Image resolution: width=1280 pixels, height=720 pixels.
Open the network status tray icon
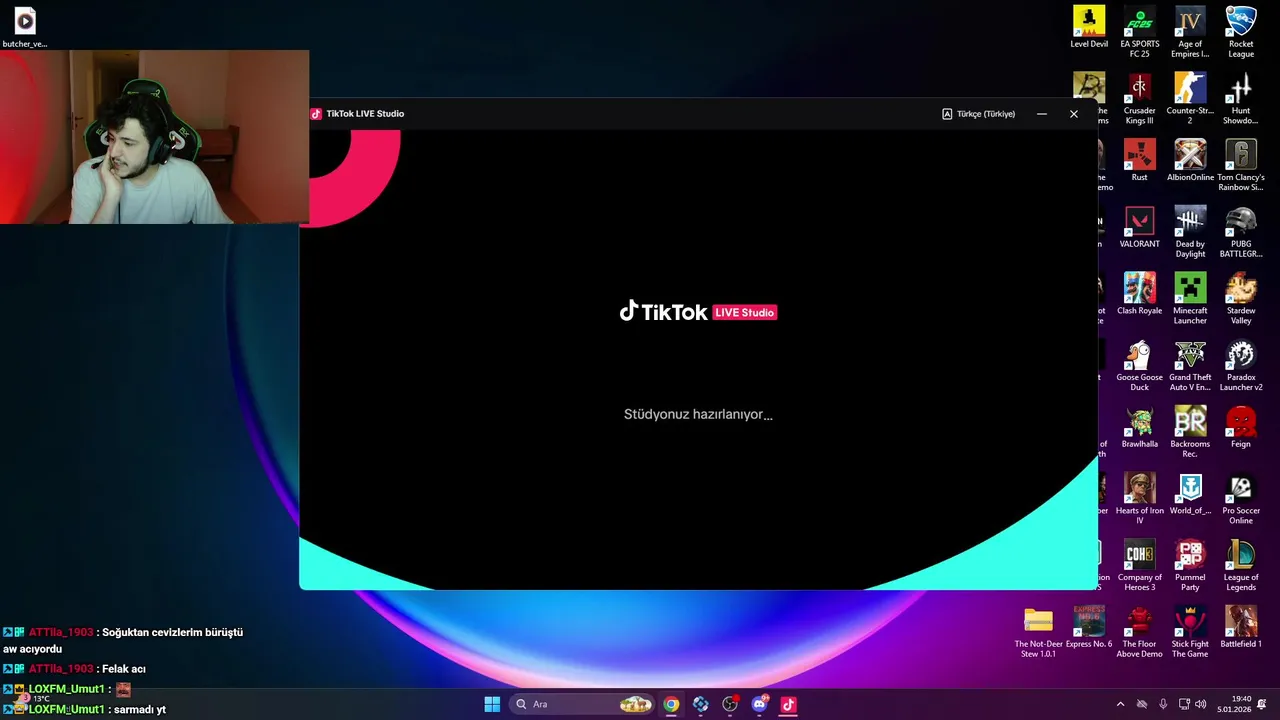(x=1184, y=704)
